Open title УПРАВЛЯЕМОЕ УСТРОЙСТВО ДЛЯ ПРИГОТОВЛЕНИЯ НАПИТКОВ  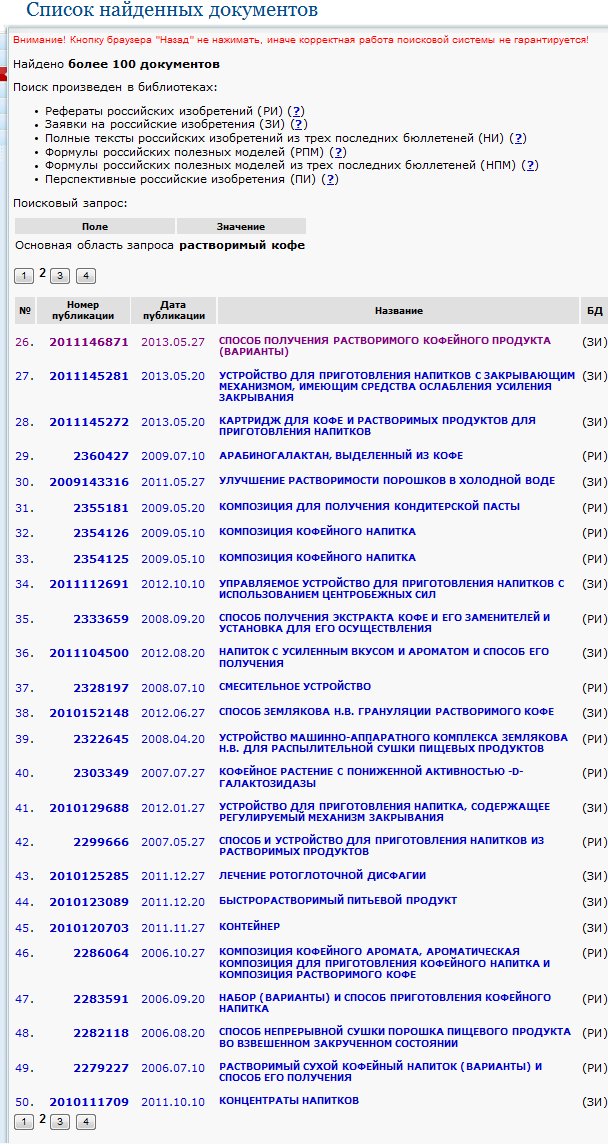391,589
